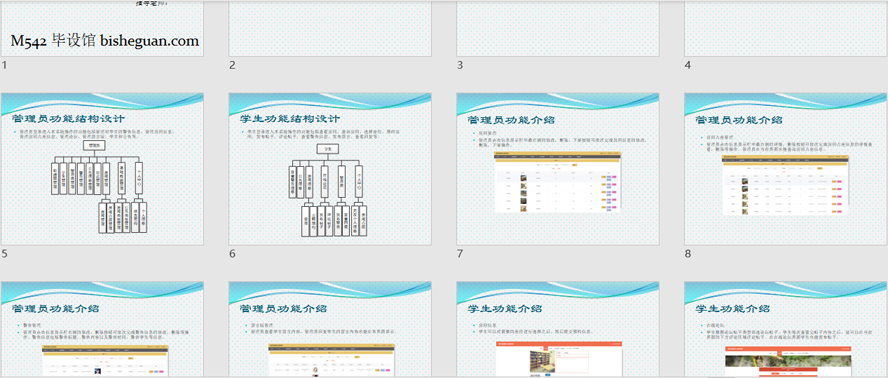Select slide 1 thumbnail with bisheguan.com text
The image size is (888, 378).
click(x=103, y=28)
